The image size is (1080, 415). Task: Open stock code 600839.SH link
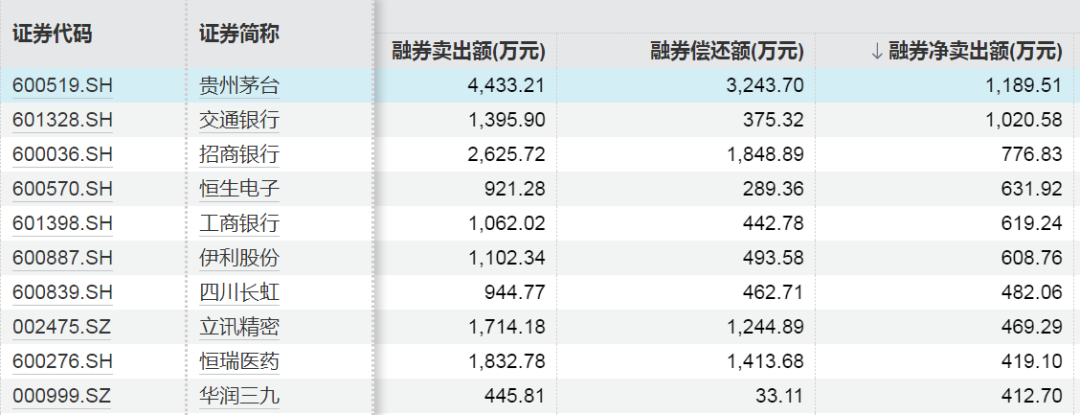click(x=62, y=292)
